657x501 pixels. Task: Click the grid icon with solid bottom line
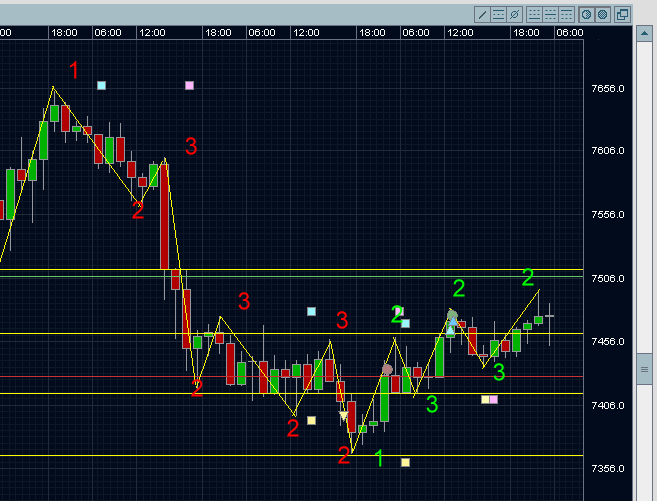(535, 14)
